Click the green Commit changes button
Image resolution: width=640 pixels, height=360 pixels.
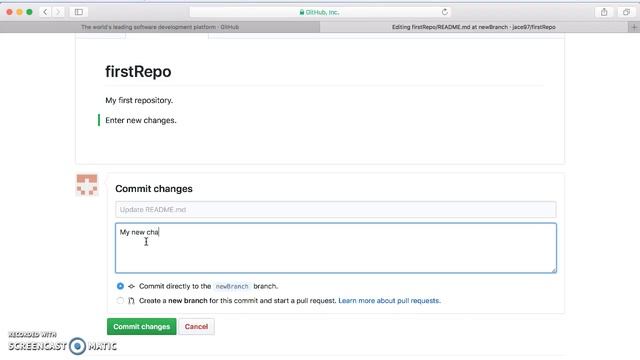coord(142,327)
